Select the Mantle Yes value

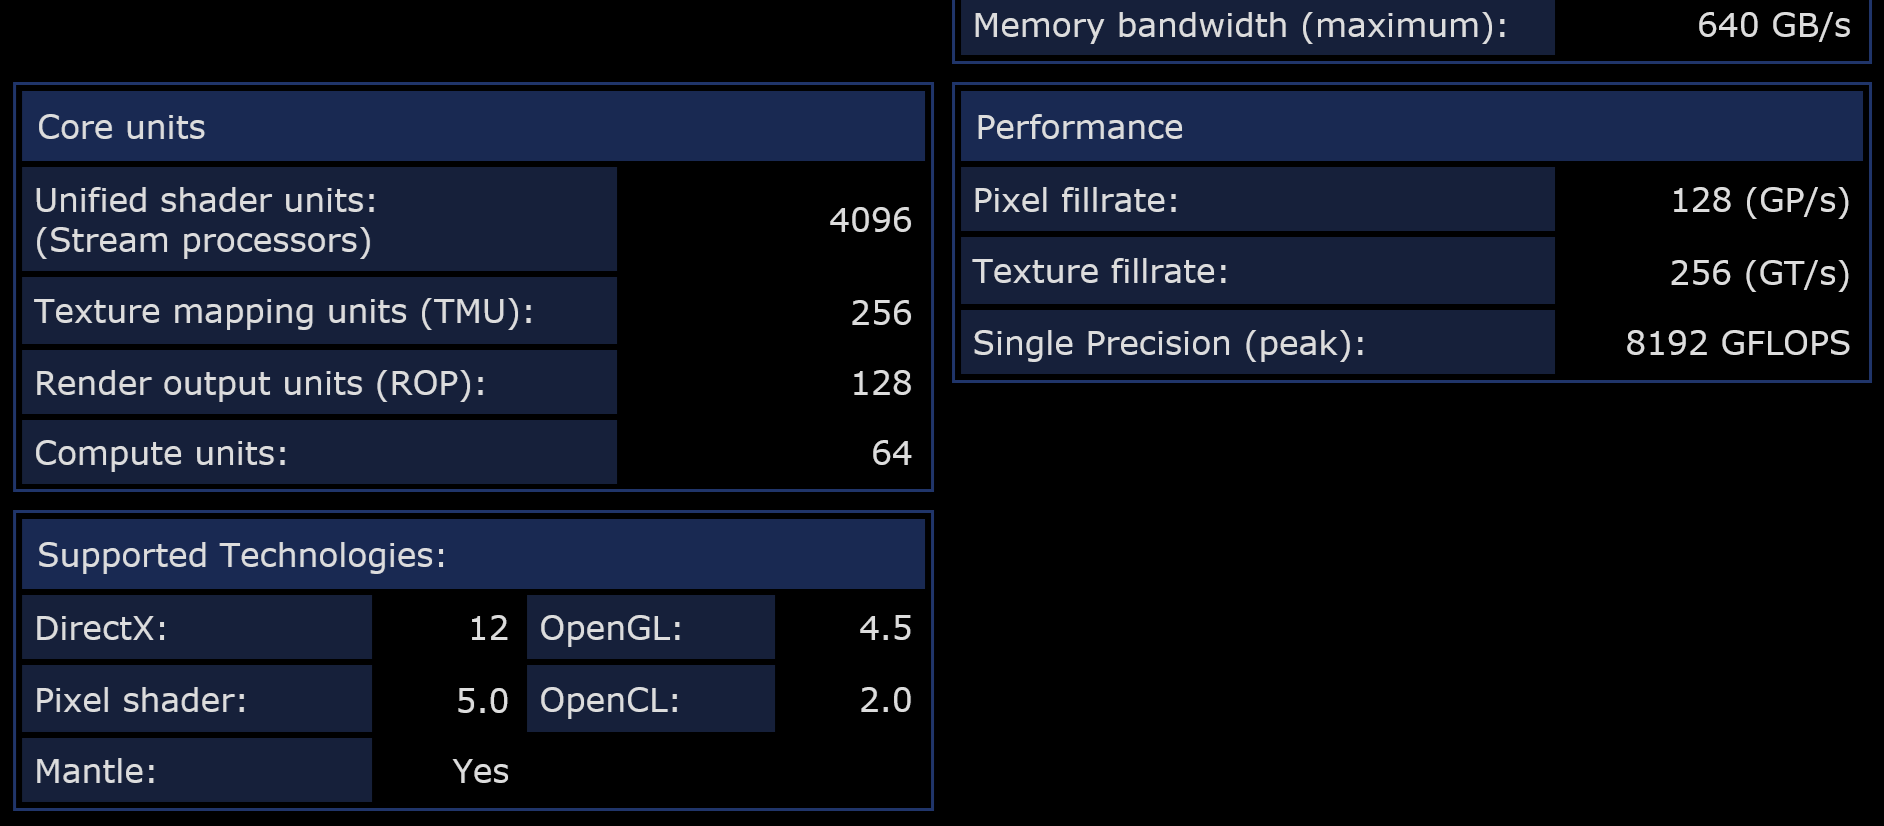[x=480, y=771]
